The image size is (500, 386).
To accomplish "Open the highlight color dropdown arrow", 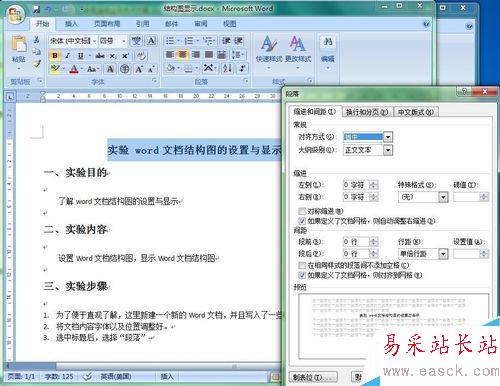I will (x=63, y=69).
